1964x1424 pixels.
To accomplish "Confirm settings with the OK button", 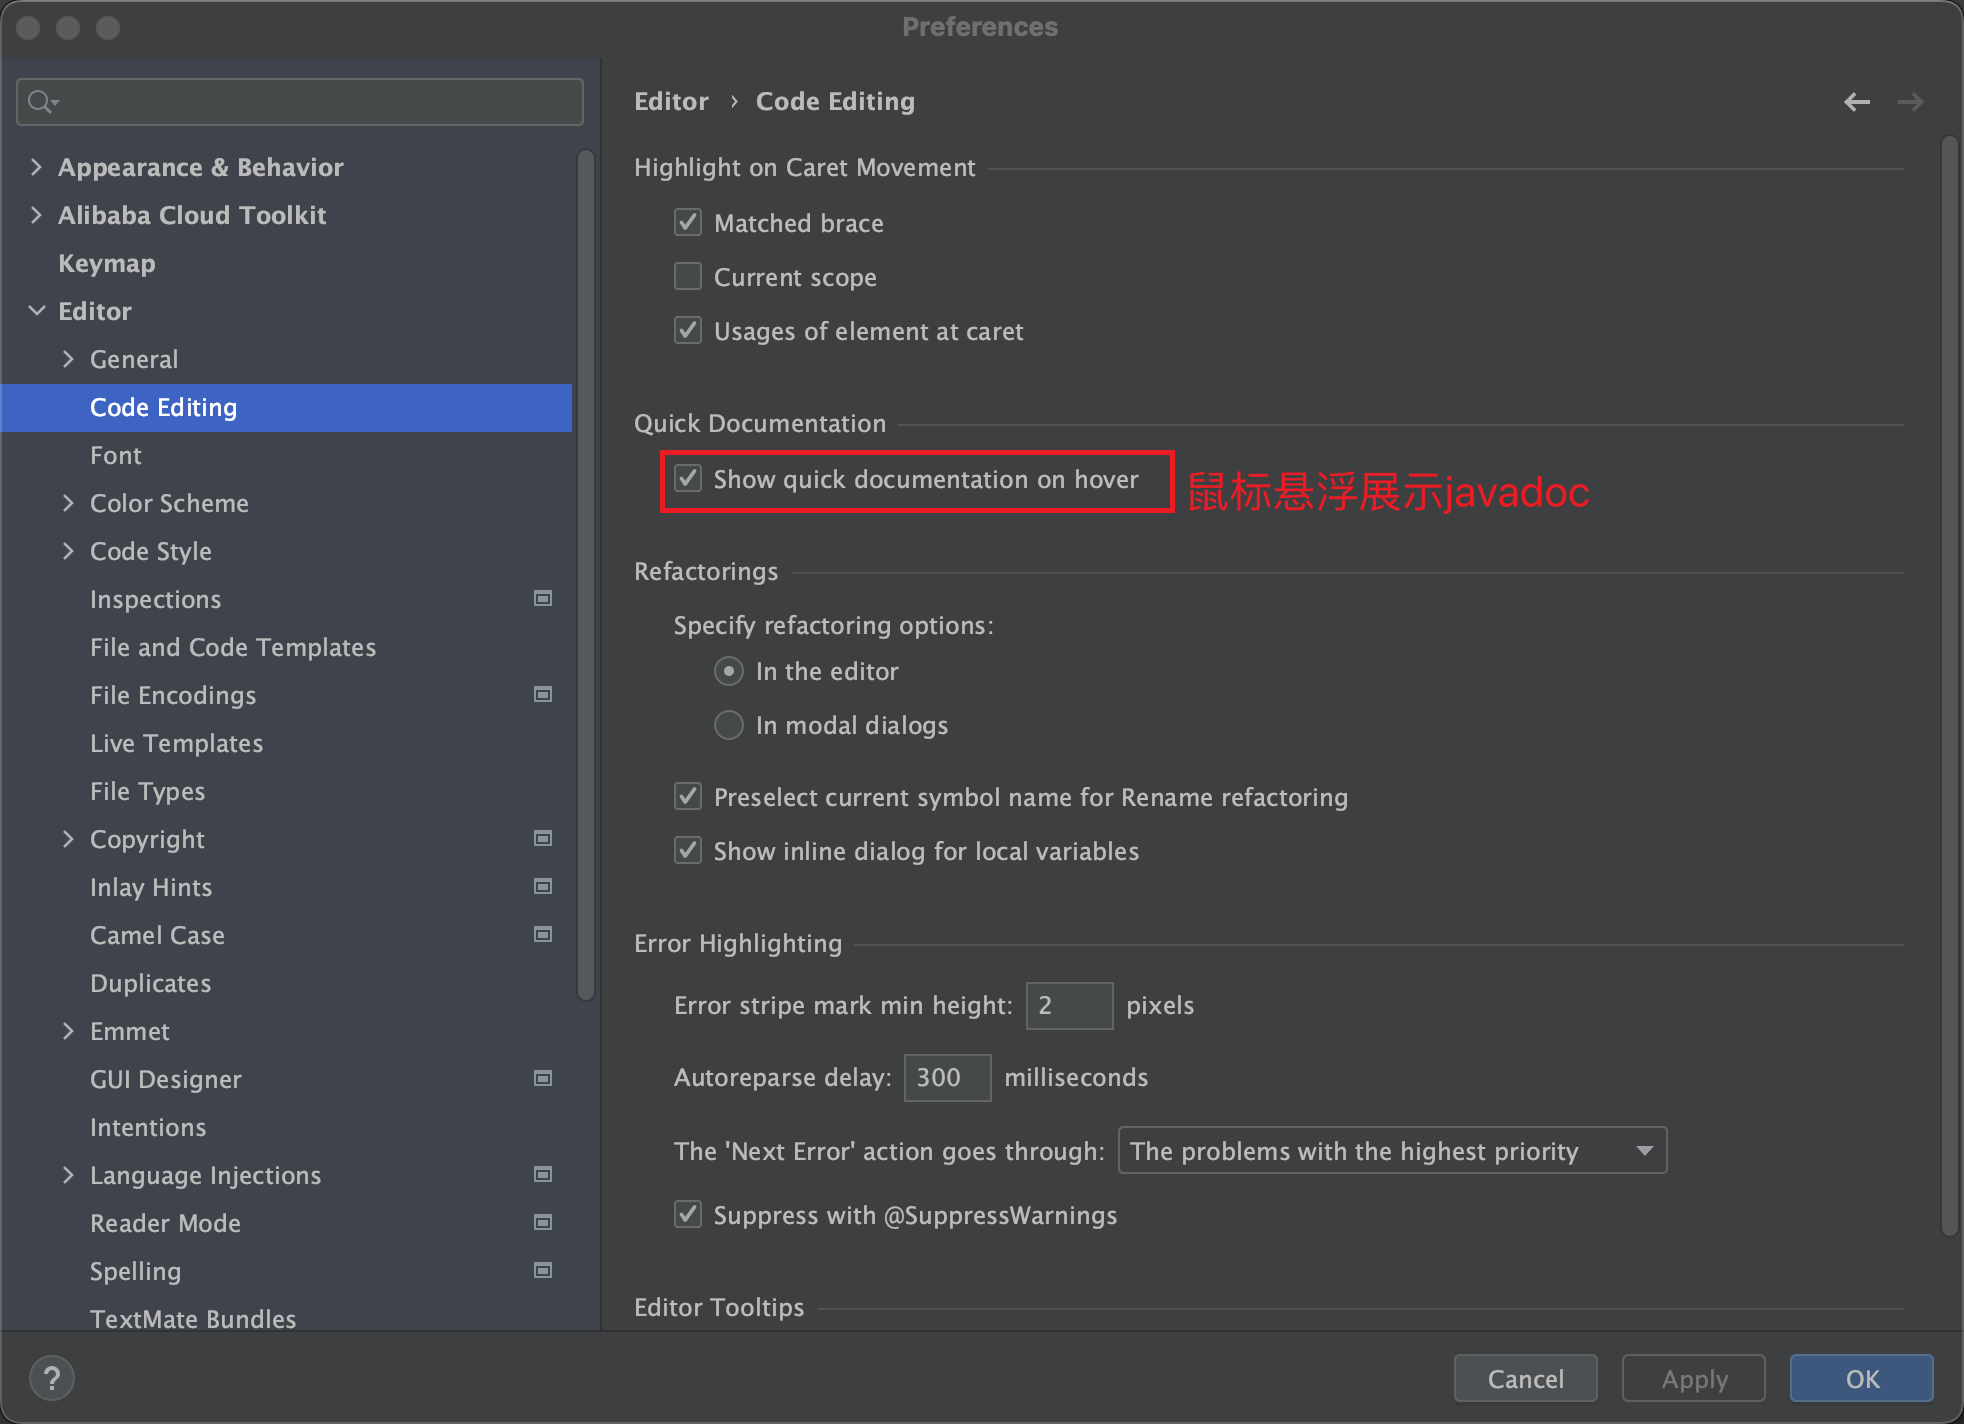I will click(1860, 1379).
